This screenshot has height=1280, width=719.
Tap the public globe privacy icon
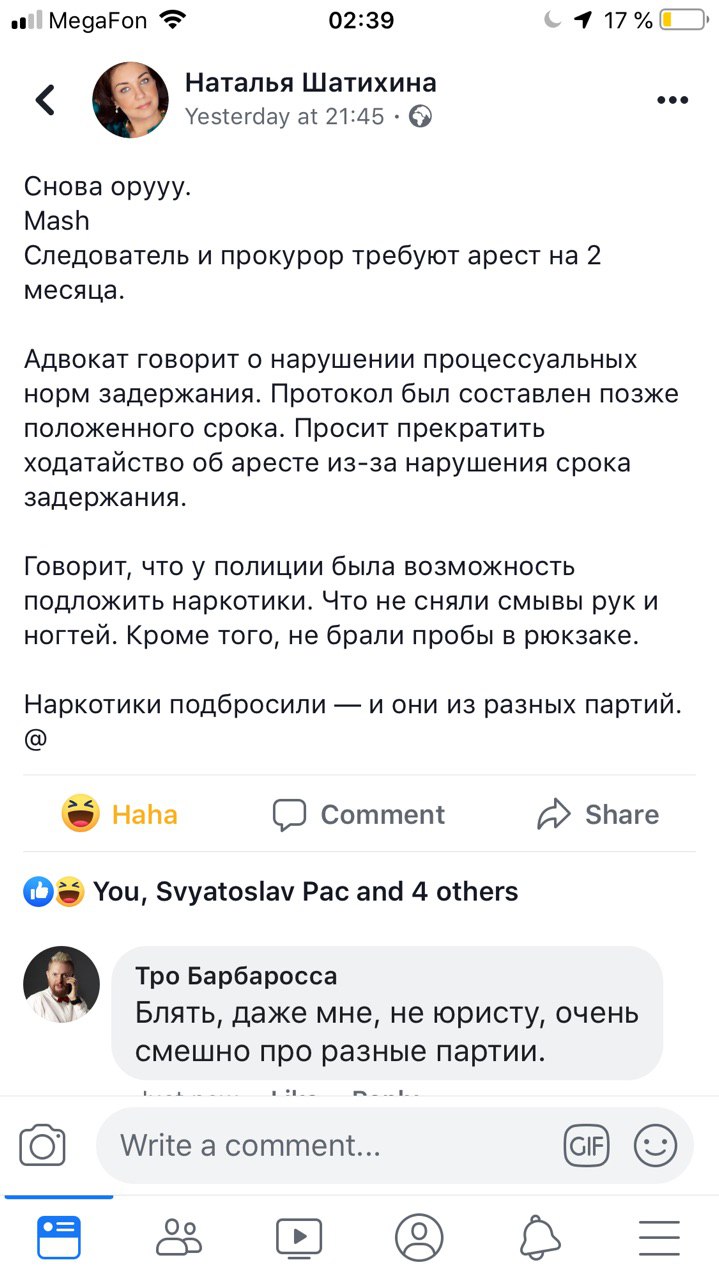[421, 117]
